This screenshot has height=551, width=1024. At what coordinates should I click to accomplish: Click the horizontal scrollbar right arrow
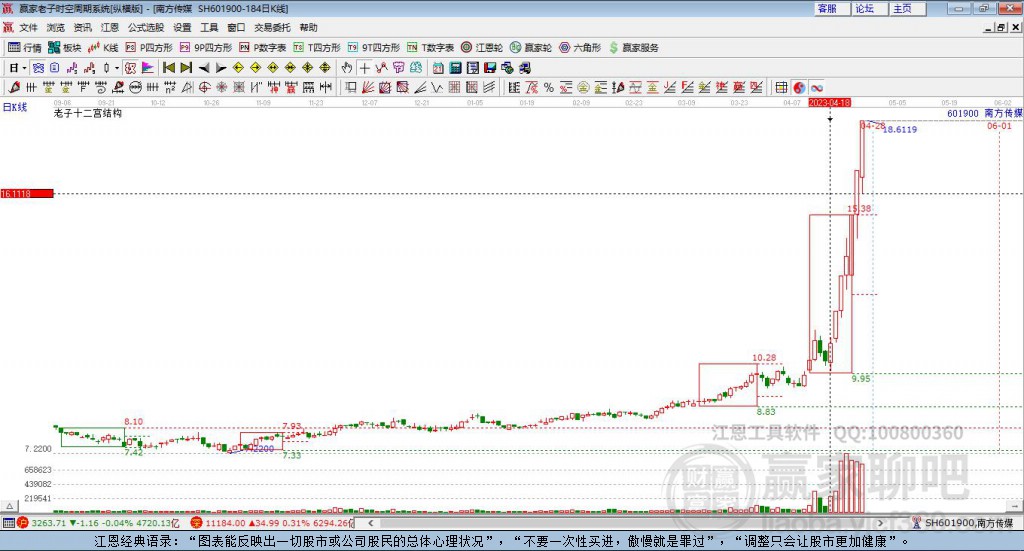click(x=880, y=523)
